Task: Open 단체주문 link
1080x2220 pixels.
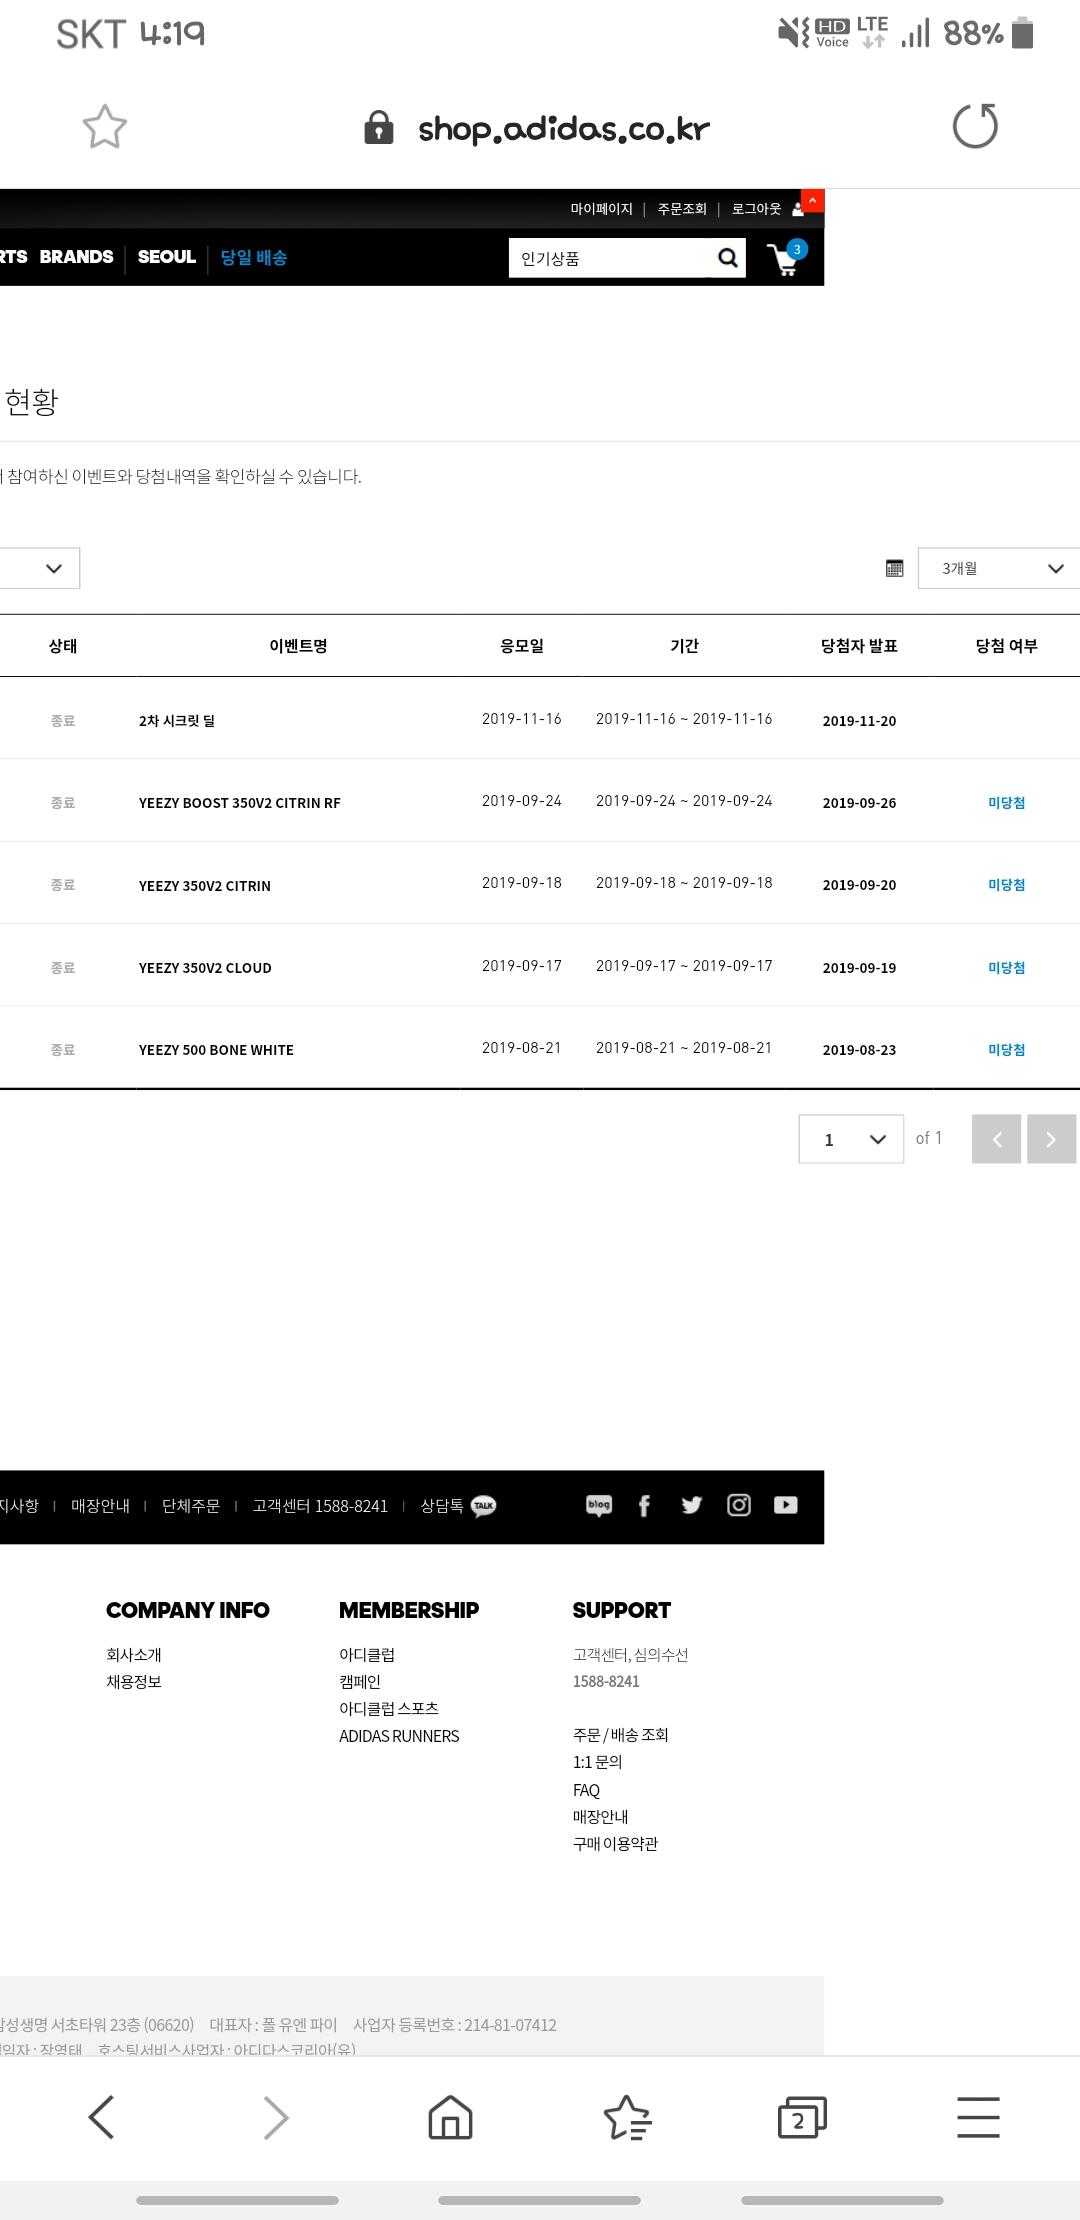Action: tap(191, 1506)
